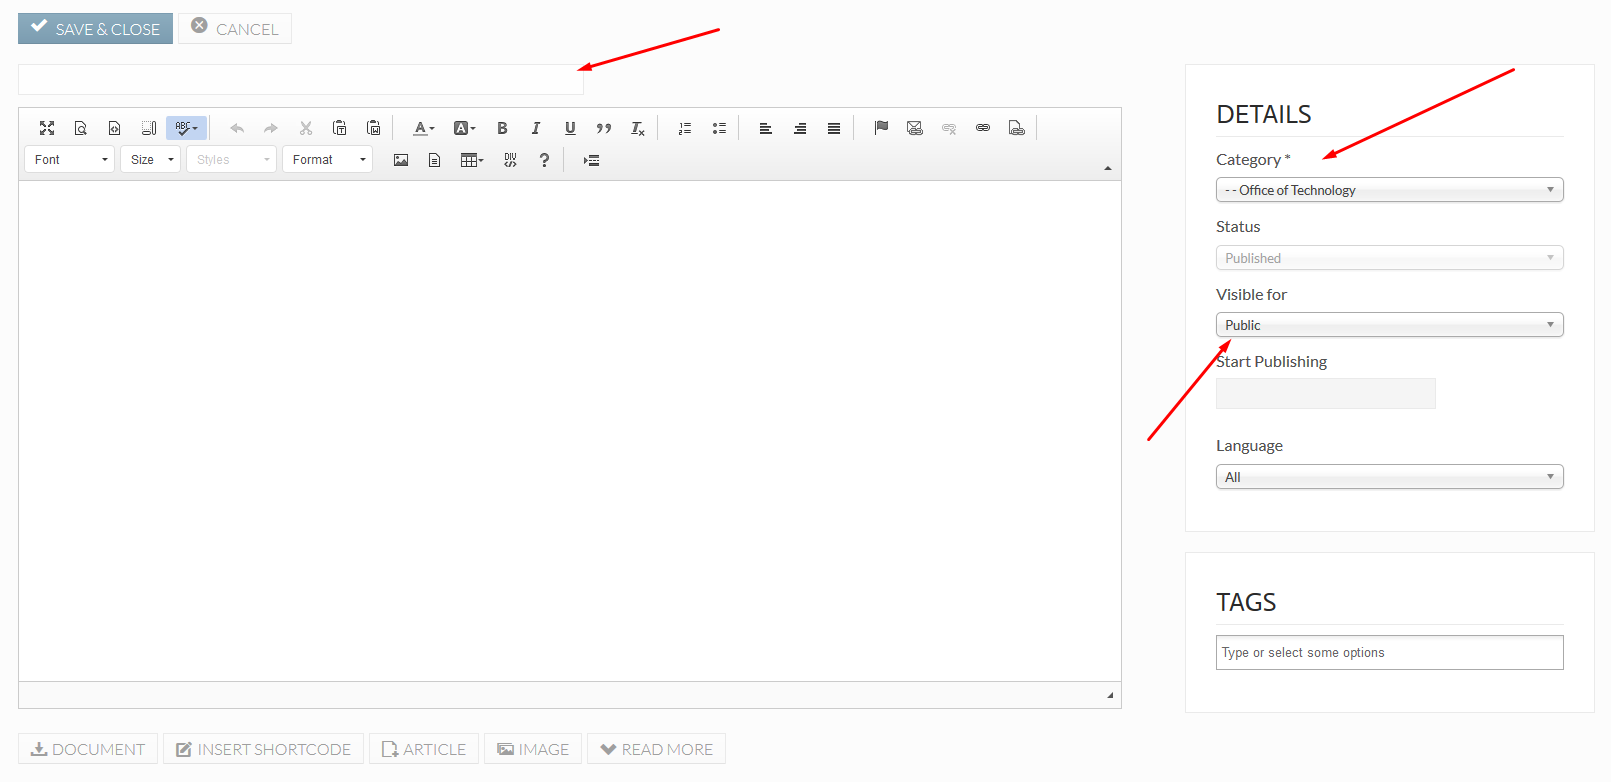Click the Tags input field
The height and width of the screenshot is (782, 1611).
click(x=1389, y=652)
